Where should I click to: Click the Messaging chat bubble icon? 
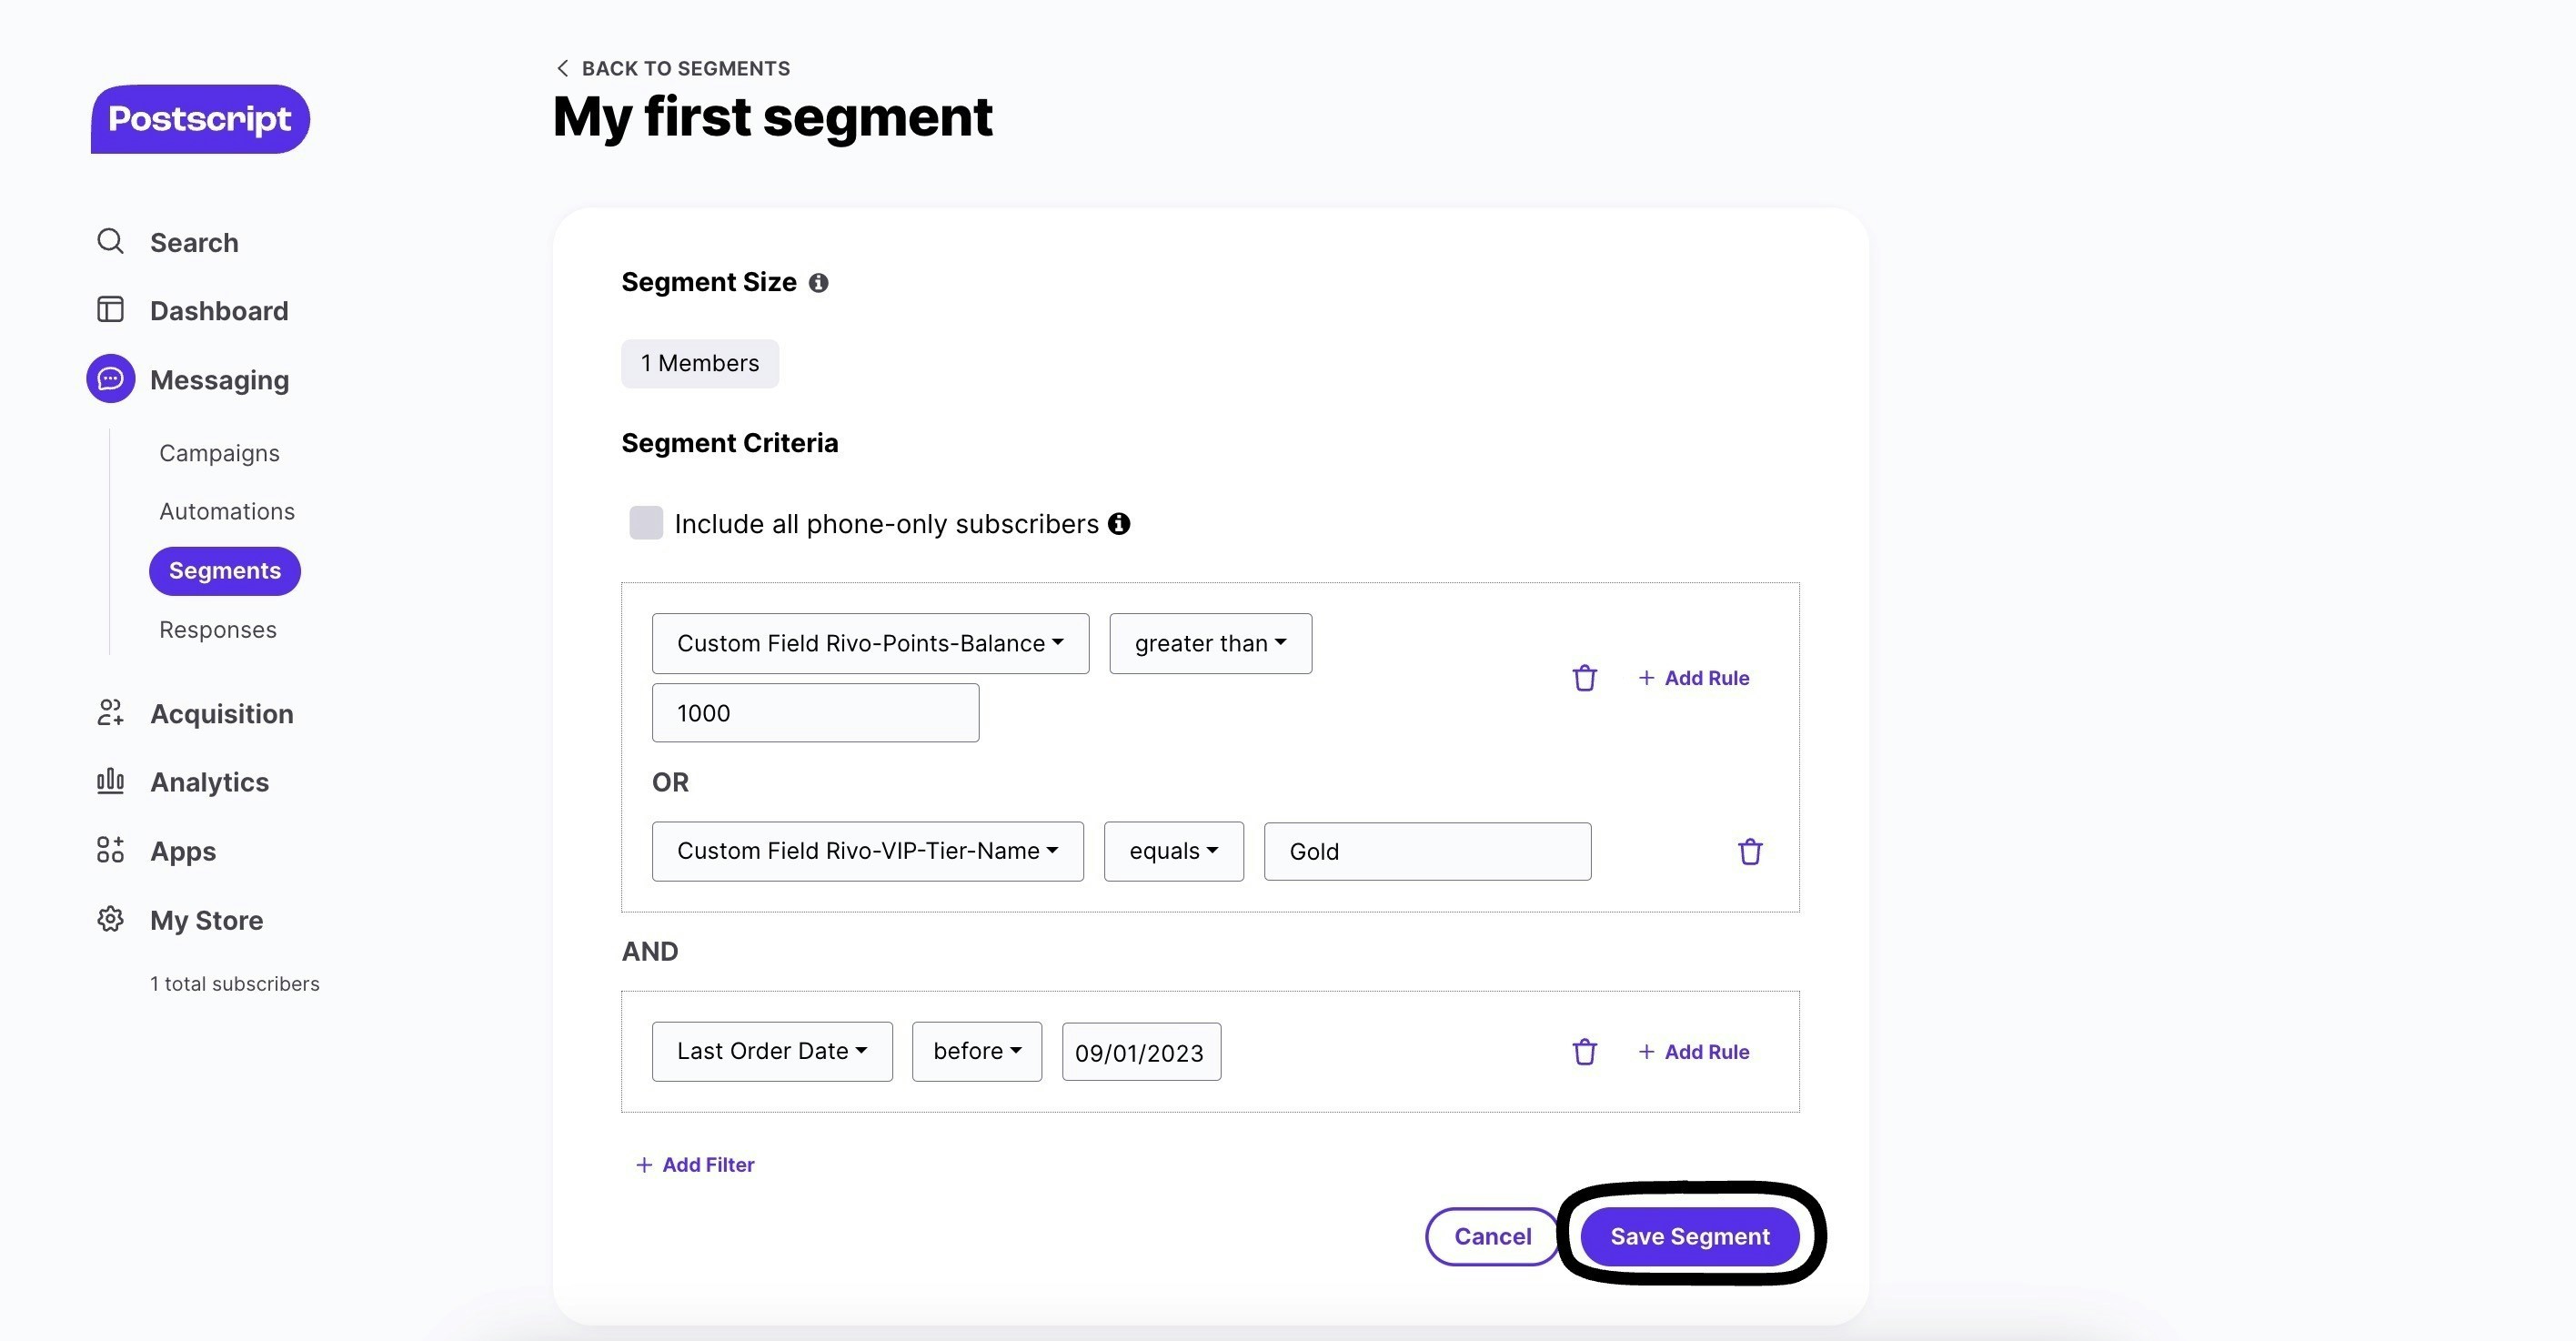coord(110,379)
